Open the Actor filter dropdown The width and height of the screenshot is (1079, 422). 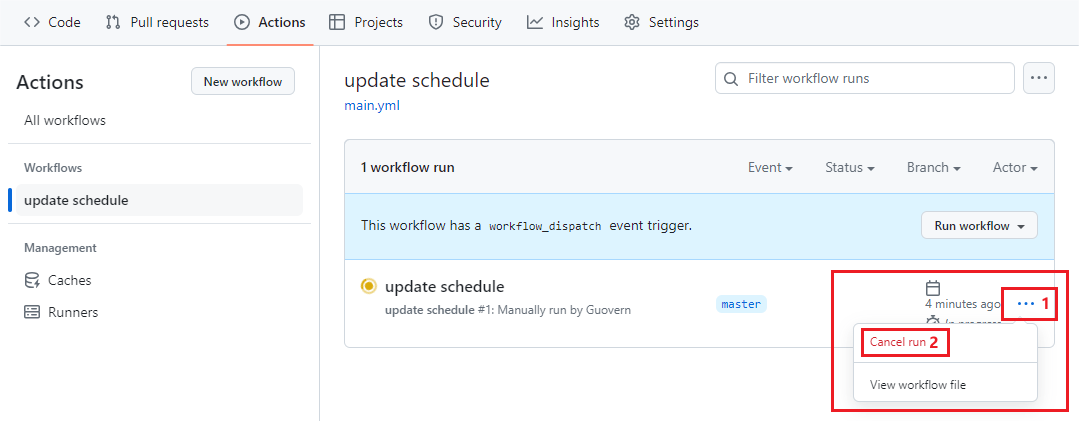point(1014,168)
